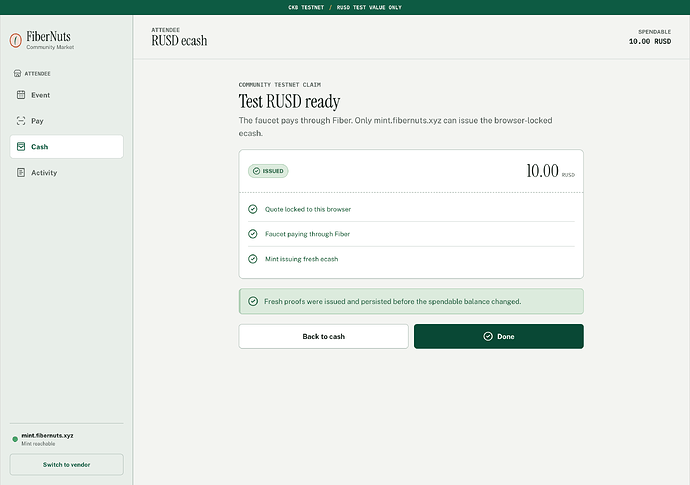Open the Activity section
The height and width of the screenshot is (485, 690).
click(66, 173)
